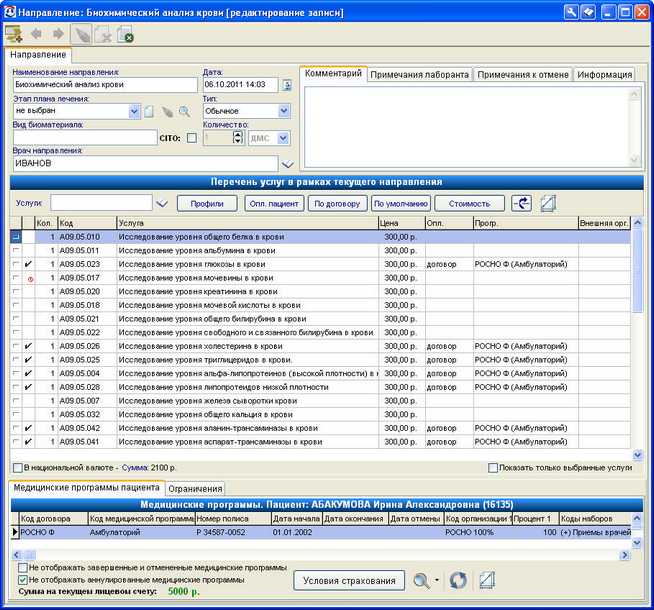
Task: Click the wrench settings icon in title bar
Action: pyautogui.click(x=571, y=12)
